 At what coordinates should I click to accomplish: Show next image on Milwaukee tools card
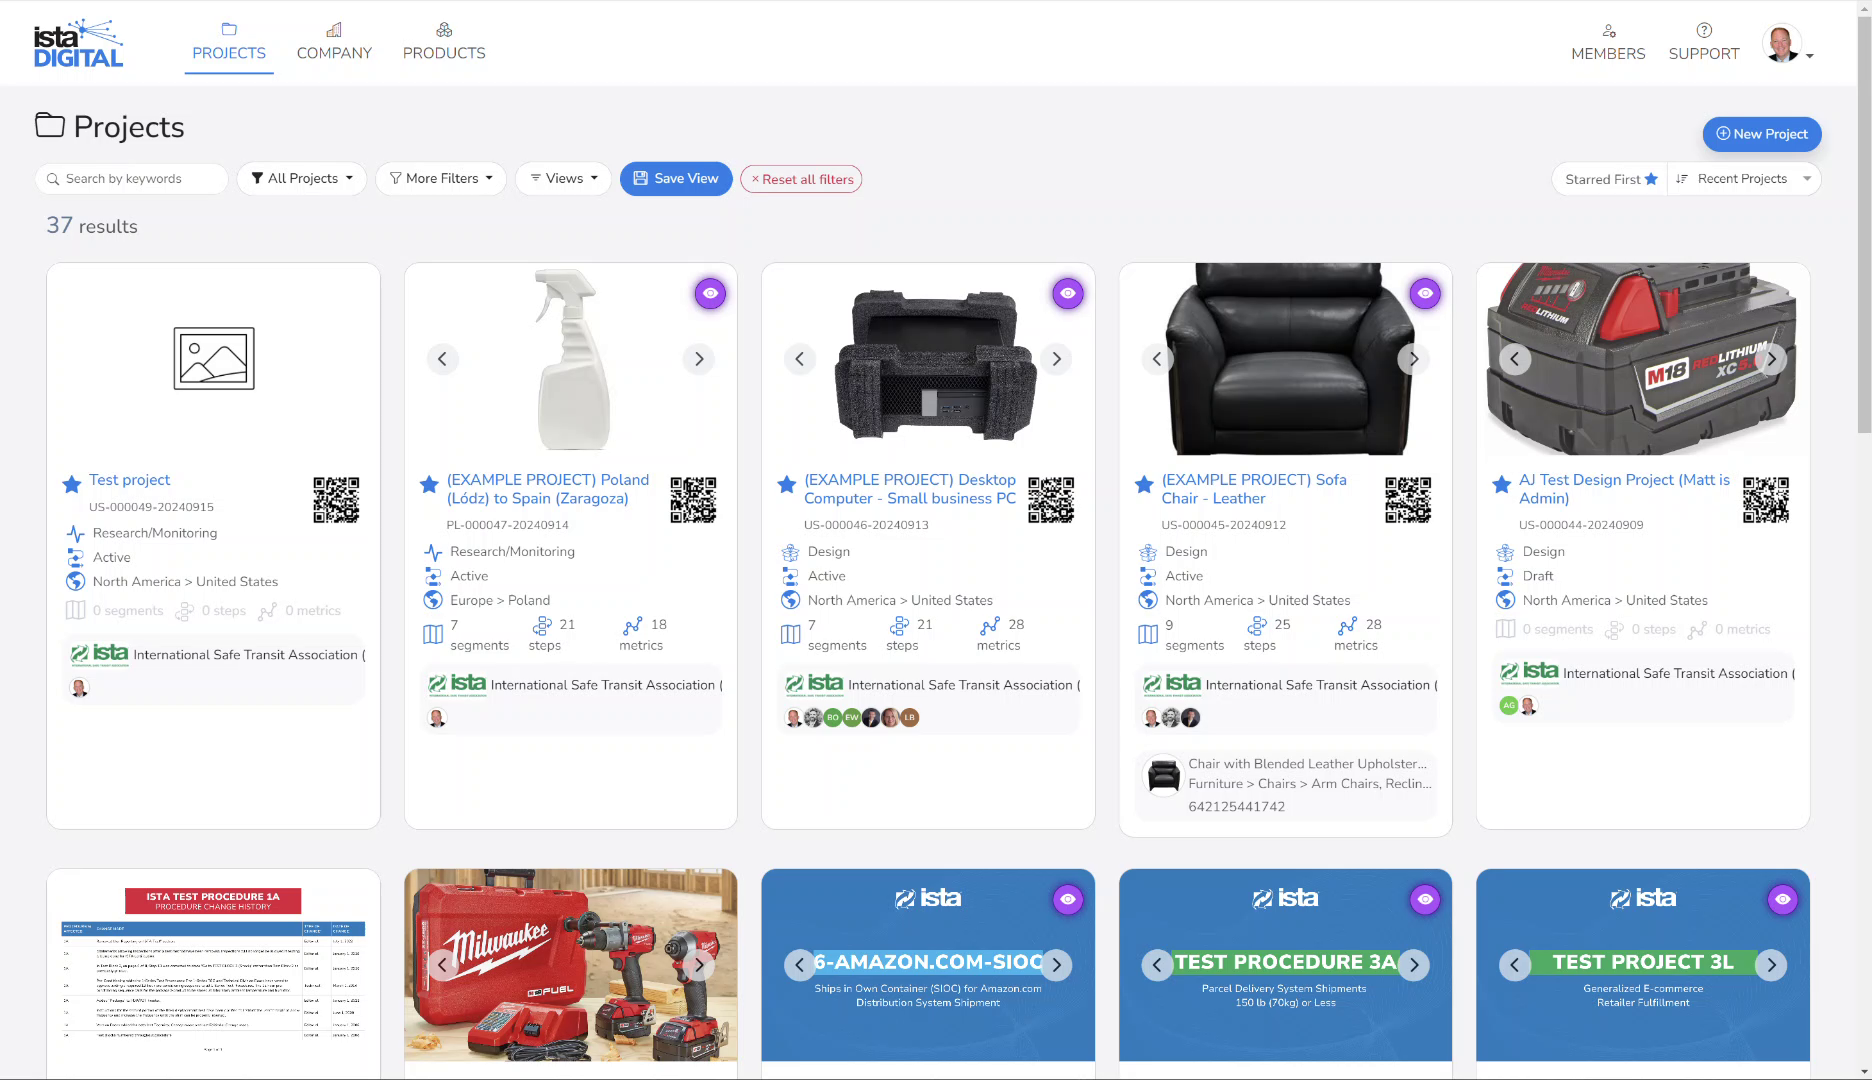(x=699, y=965)
